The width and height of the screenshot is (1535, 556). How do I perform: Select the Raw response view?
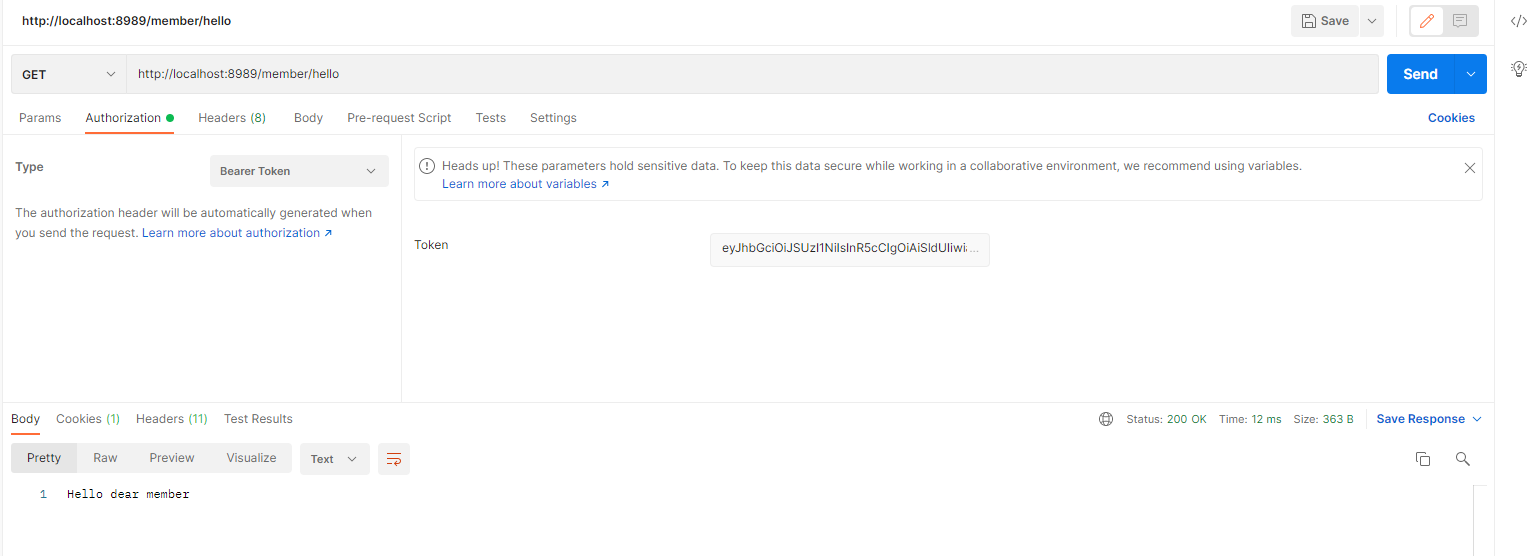(105, 458)
